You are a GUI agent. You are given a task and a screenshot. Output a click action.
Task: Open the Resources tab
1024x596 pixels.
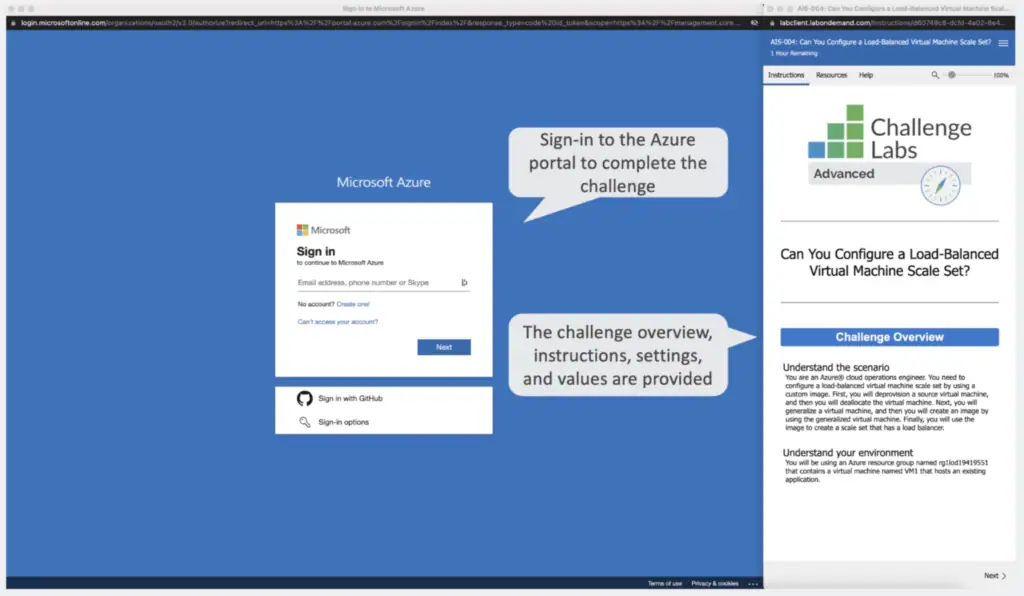pos(831,75)
